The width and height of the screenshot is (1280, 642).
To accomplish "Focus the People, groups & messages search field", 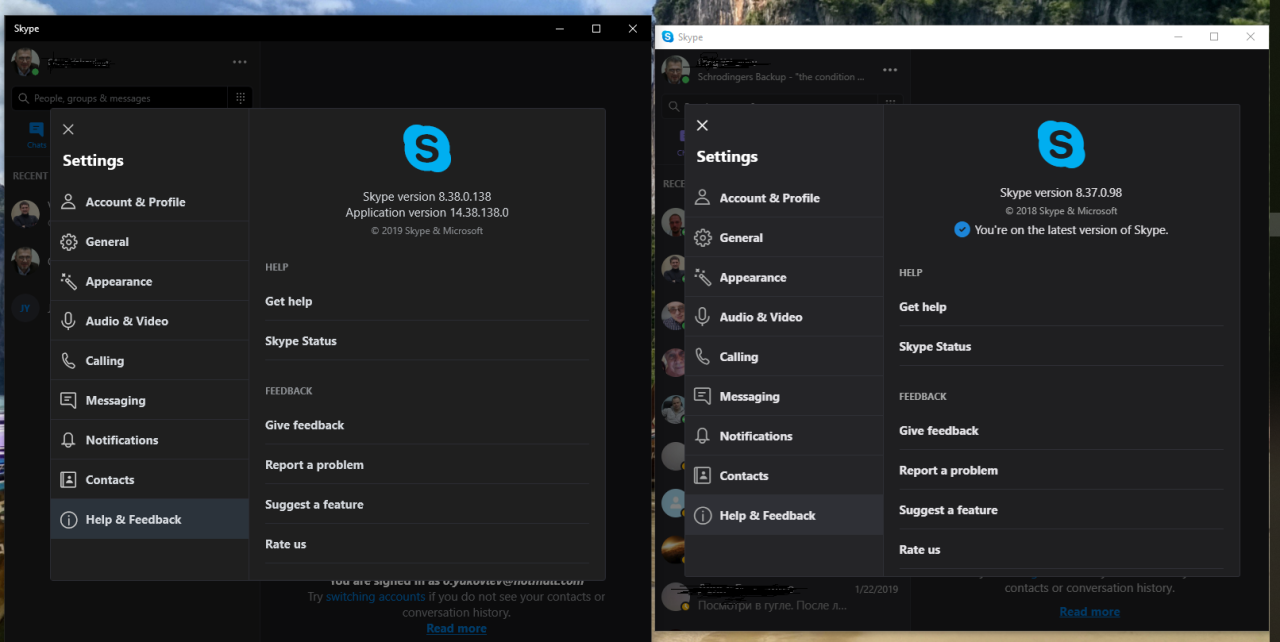I will click(119, 98).
